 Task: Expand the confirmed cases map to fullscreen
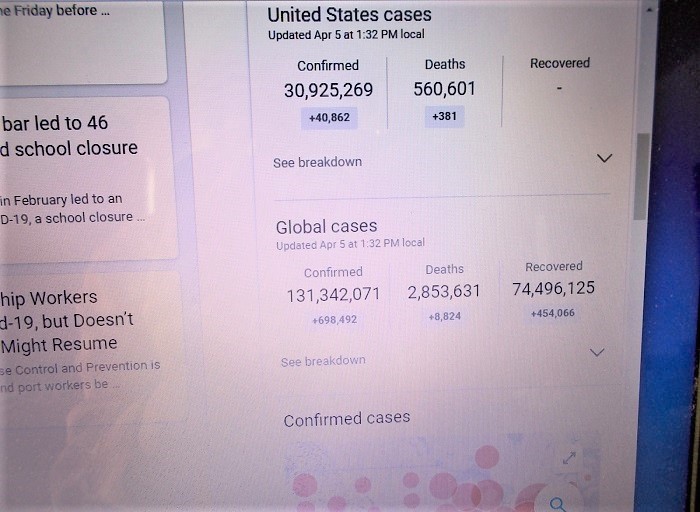(x=569, y=458)
